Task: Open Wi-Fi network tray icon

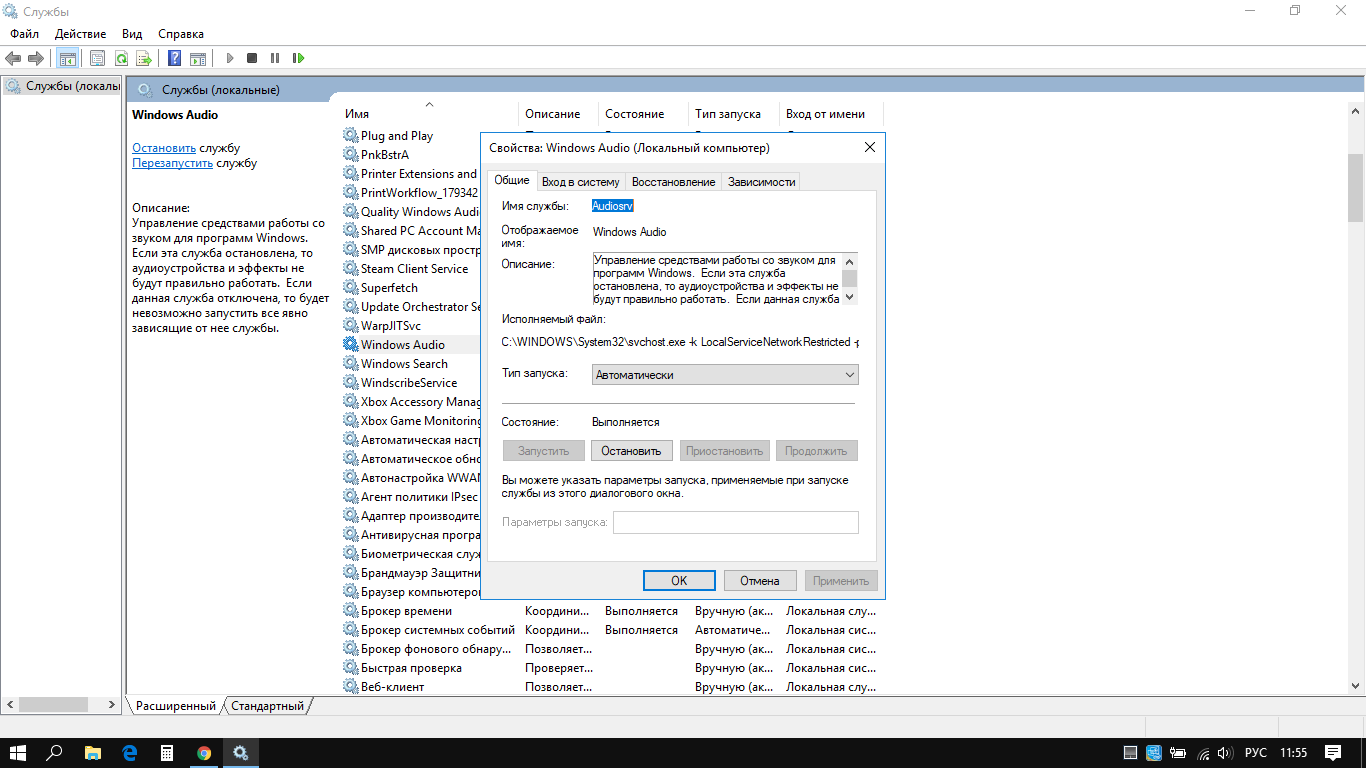Action: (1203, 752)
